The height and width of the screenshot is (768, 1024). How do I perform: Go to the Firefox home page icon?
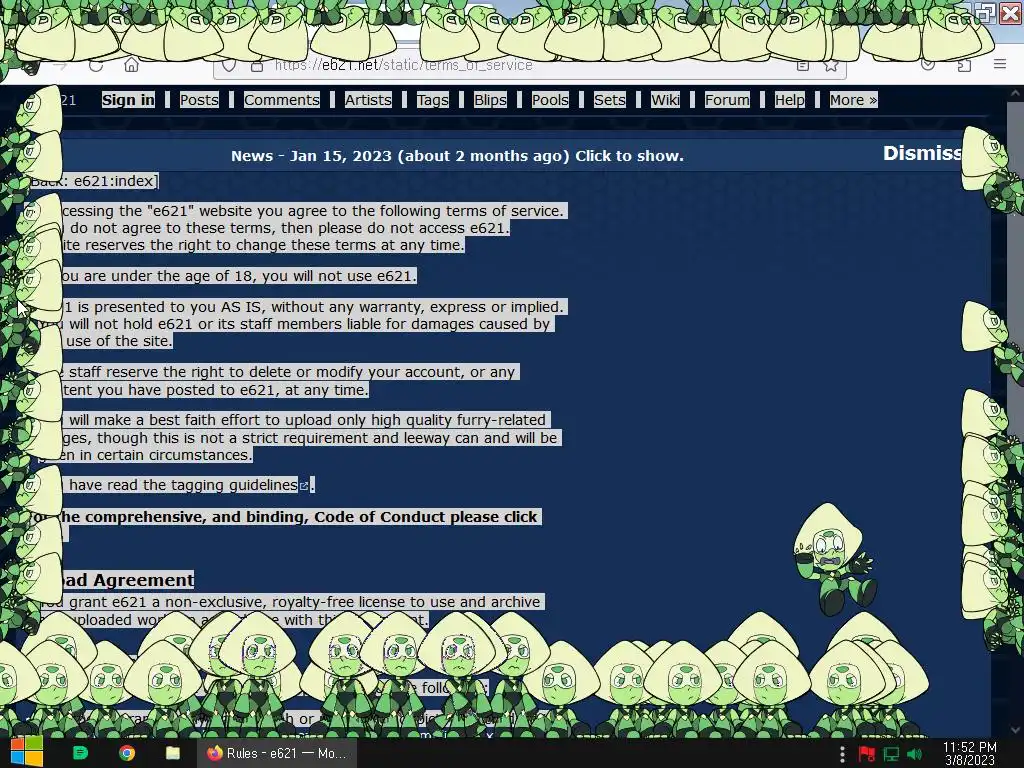pos(131,65)
